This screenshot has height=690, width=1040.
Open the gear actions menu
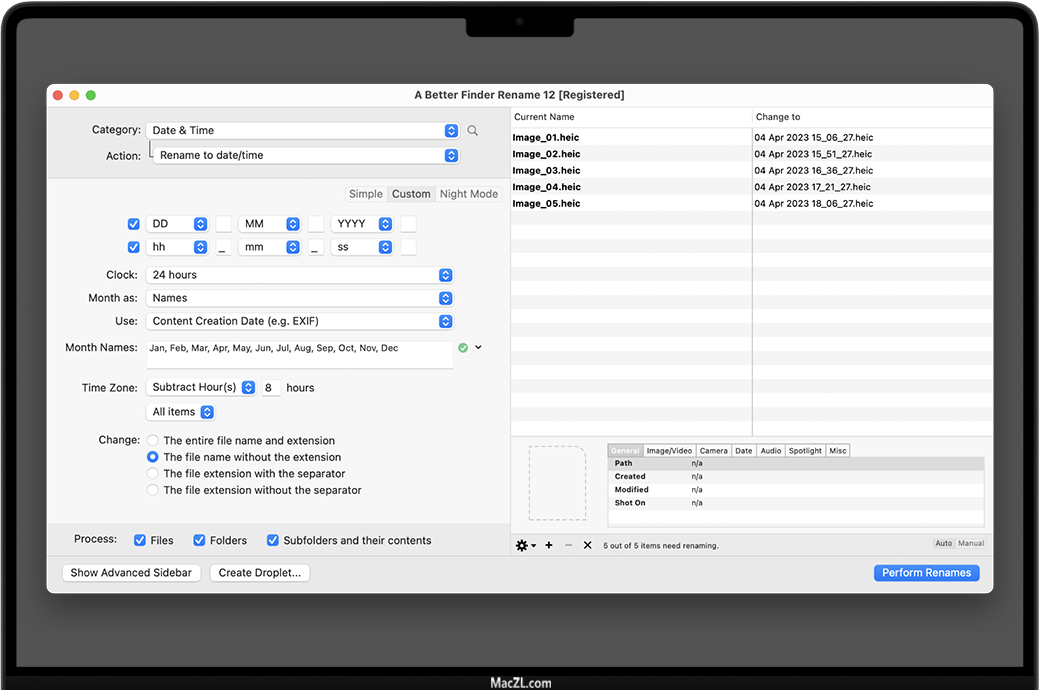pyautogui.click(x=524, y=545)
